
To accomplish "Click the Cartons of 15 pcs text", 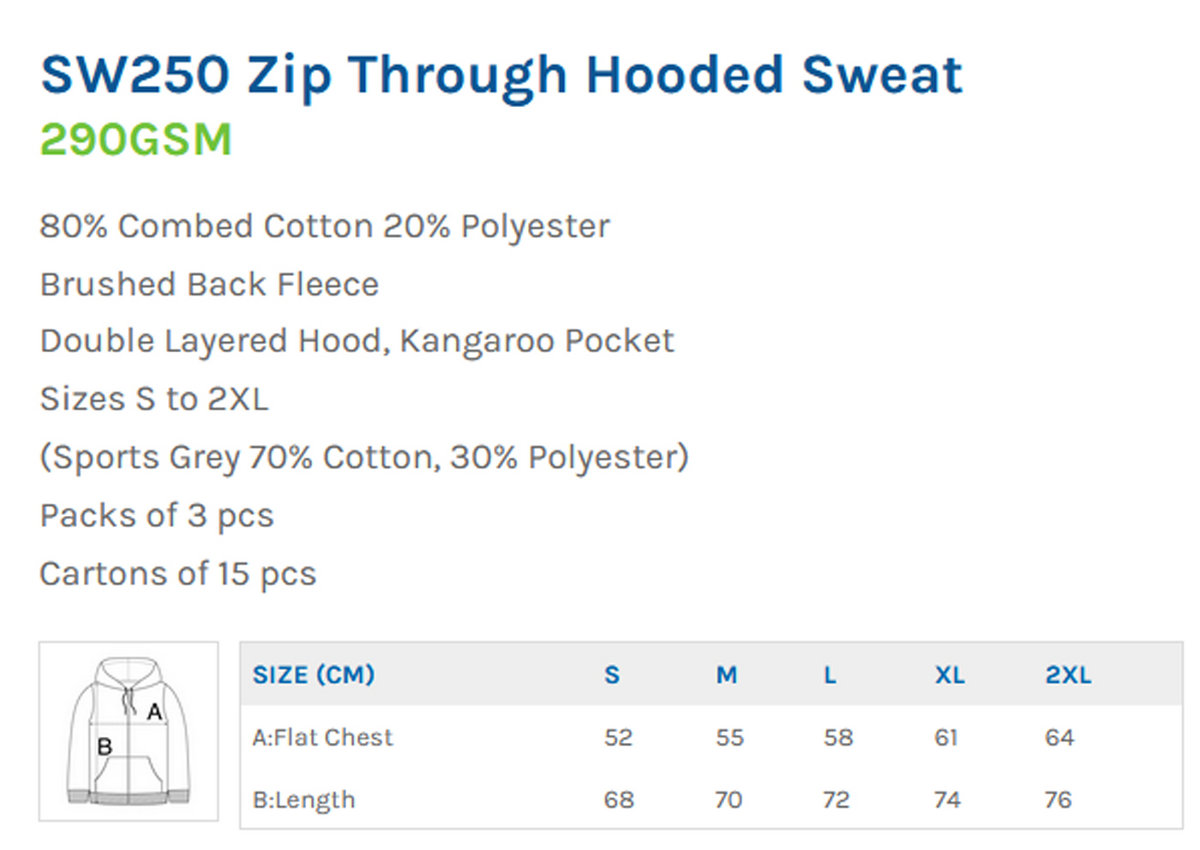I will [x=178, y=574].
